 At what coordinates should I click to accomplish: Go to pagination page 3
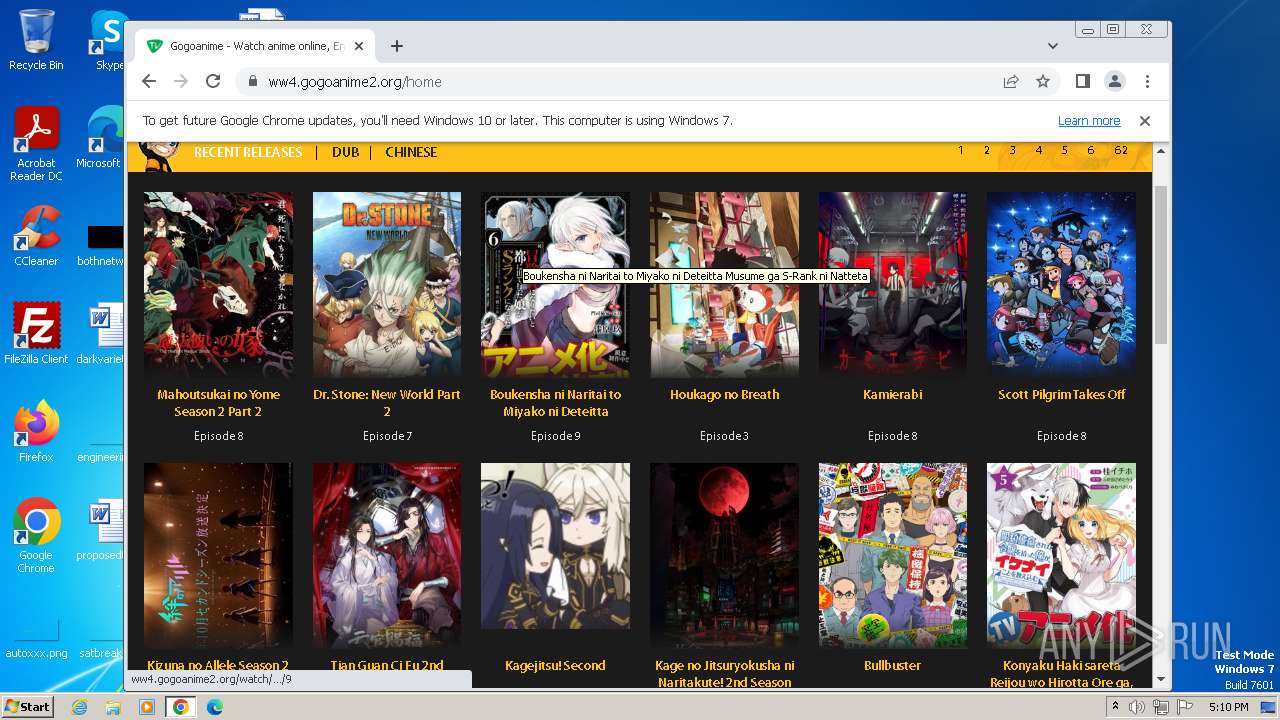click(x=1012, y=150)
